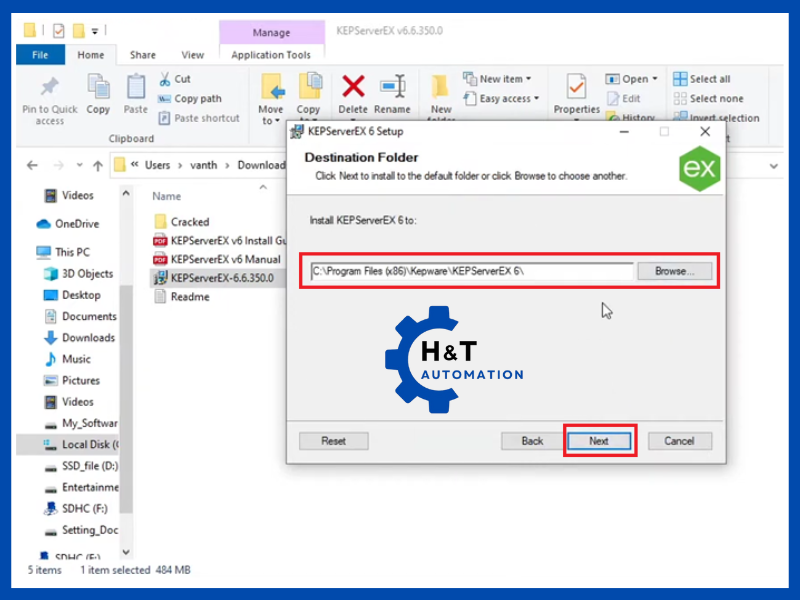Expand the New item dropdown
Viewport: 800px width, 600px height.
(498, 79)
